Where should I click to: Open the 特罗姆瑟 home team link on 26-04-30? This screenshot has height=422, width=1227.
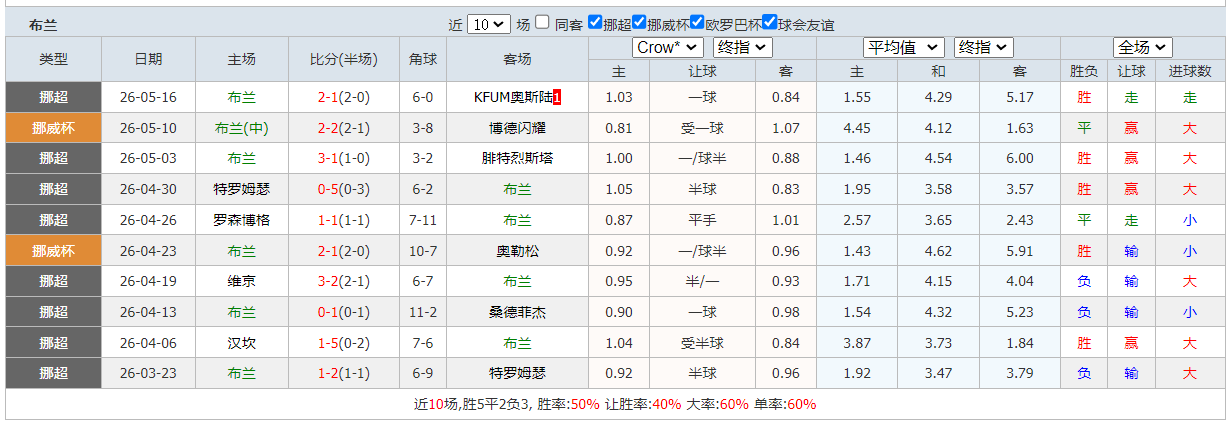tap(242, 189)
